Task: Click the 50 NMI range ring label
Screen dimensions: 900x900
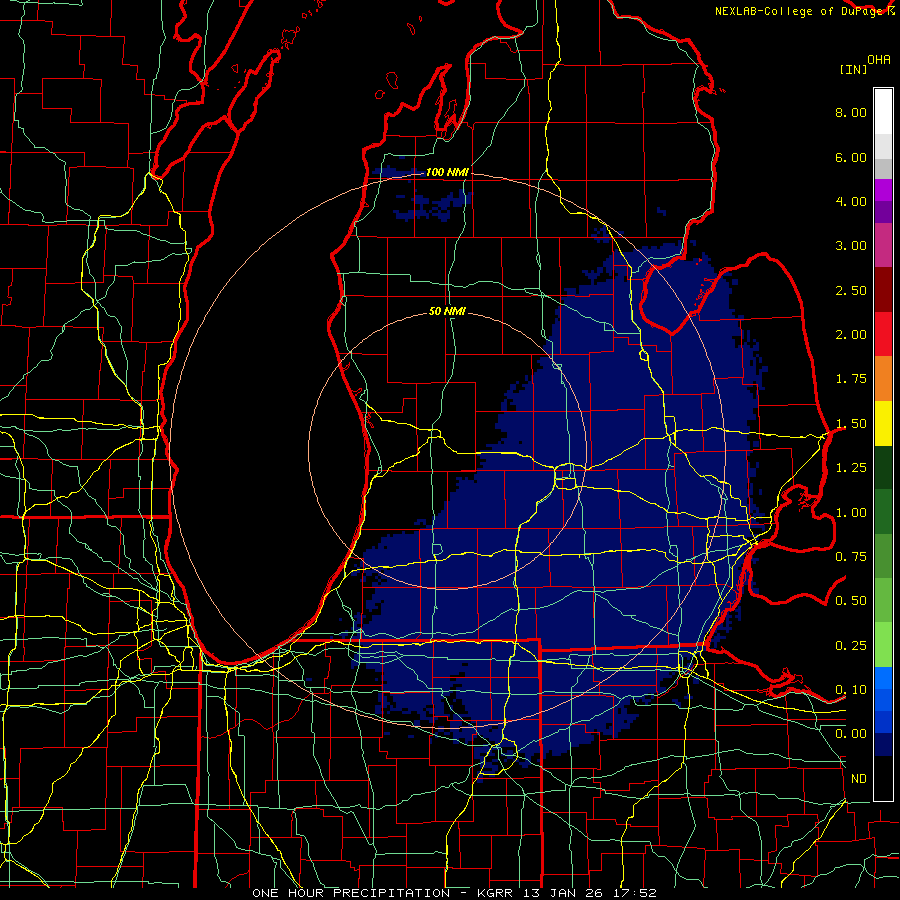Action: tap(447, 311)
